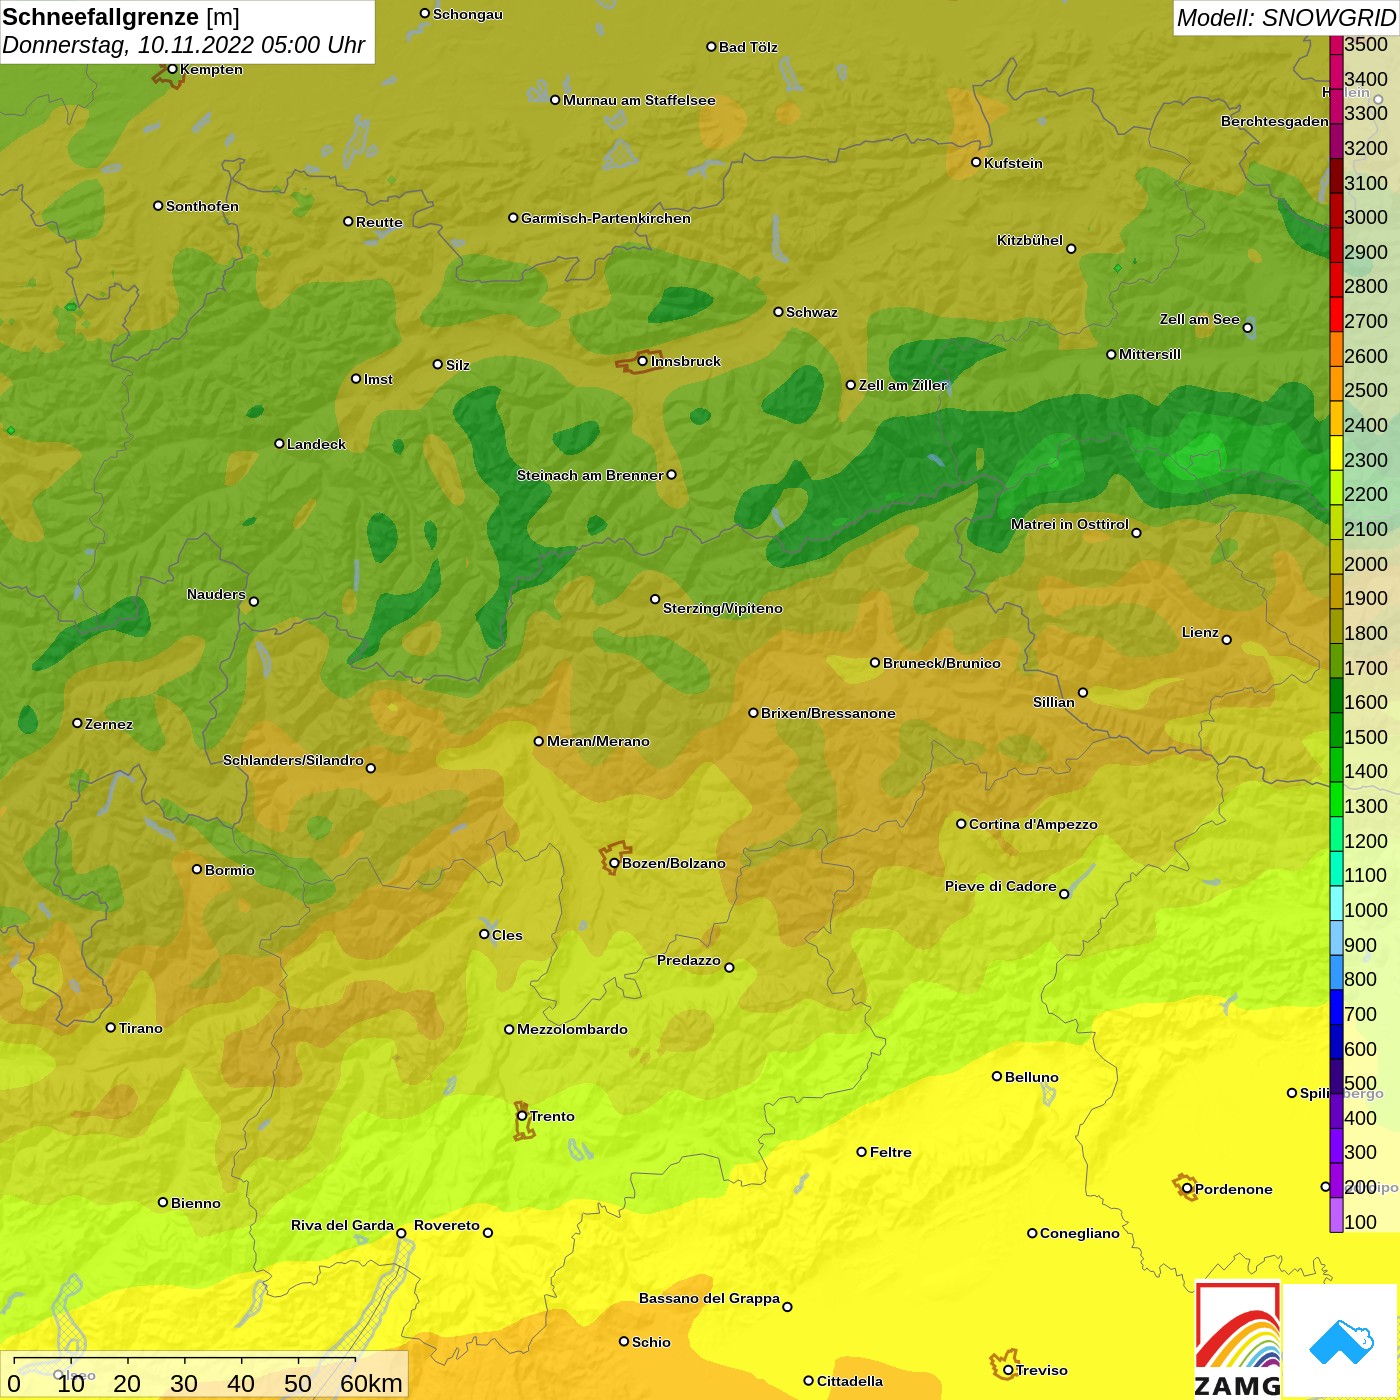Click the Zell am See marker dot
Image resolution: width=1400 pixels, height=1400 pixels.
pyautogui.click(x=1247, y=328)
